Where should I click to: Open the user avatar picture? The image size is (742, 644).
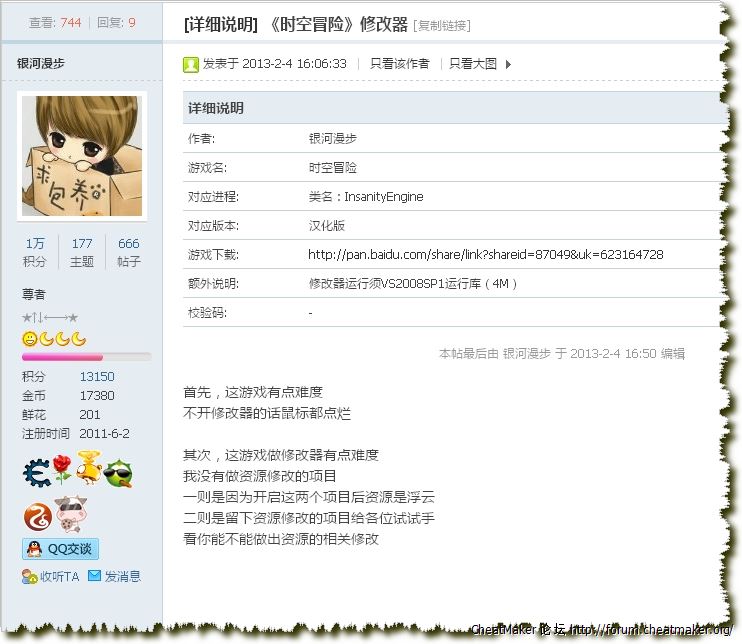click(x=82, y=155)
